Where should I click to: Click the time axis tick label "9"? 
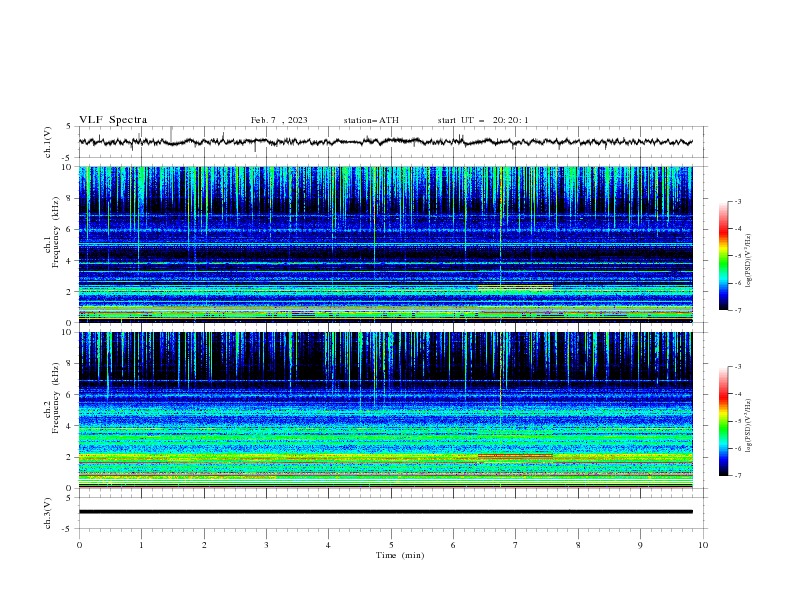640,545
